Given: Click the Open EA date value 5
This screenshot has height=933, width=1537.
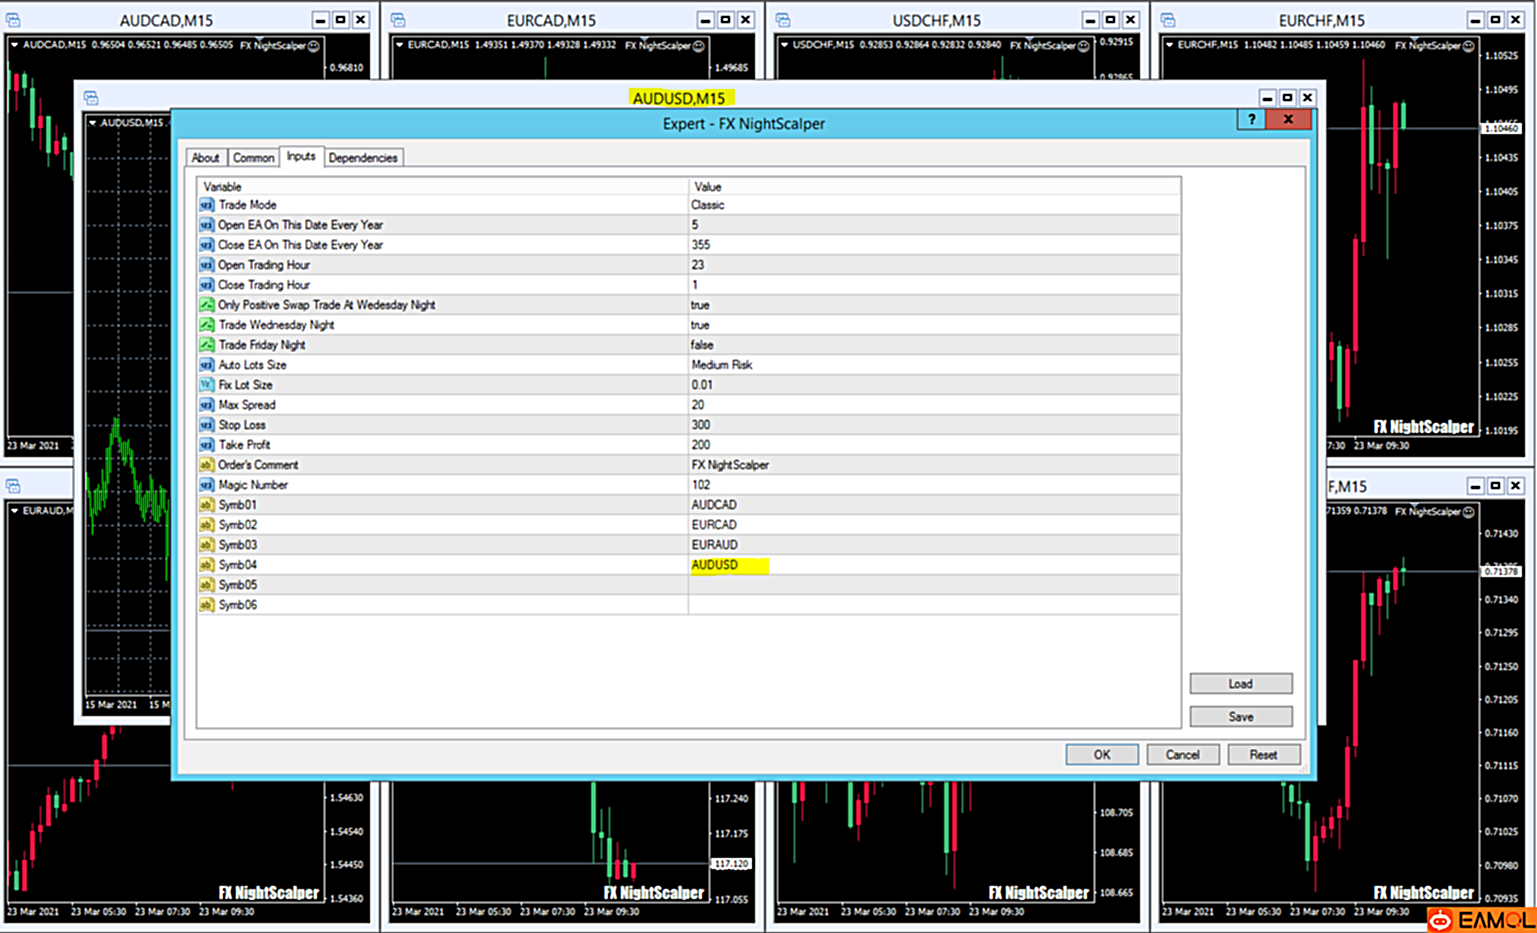Looking at the screenshot, I should [x=695, y=225].
